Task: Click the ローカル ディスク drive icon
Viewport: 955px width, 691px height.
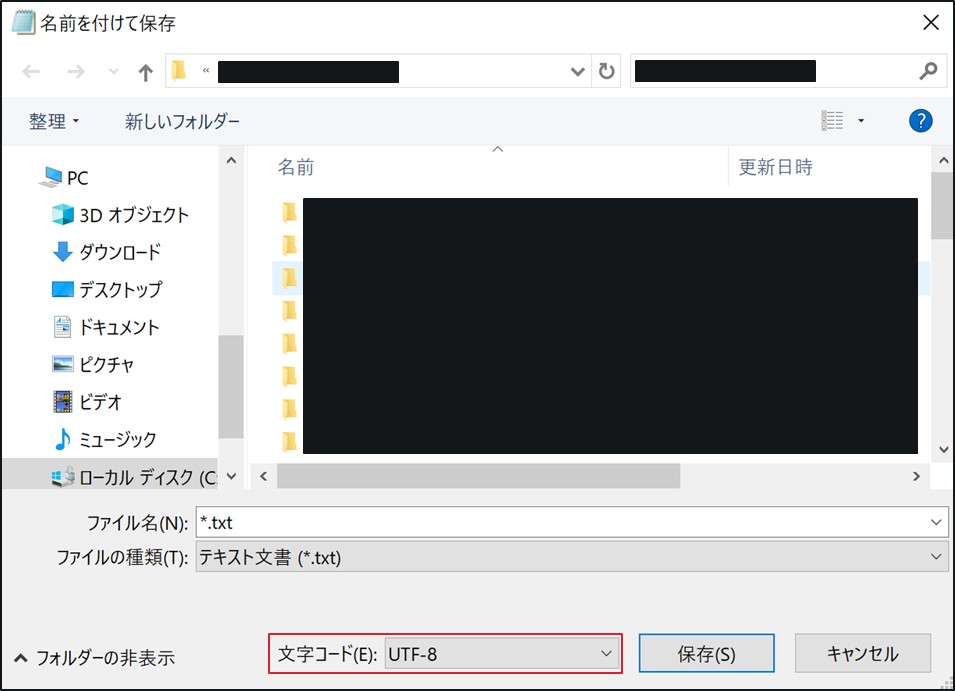Action: click(x=63, y=477)
